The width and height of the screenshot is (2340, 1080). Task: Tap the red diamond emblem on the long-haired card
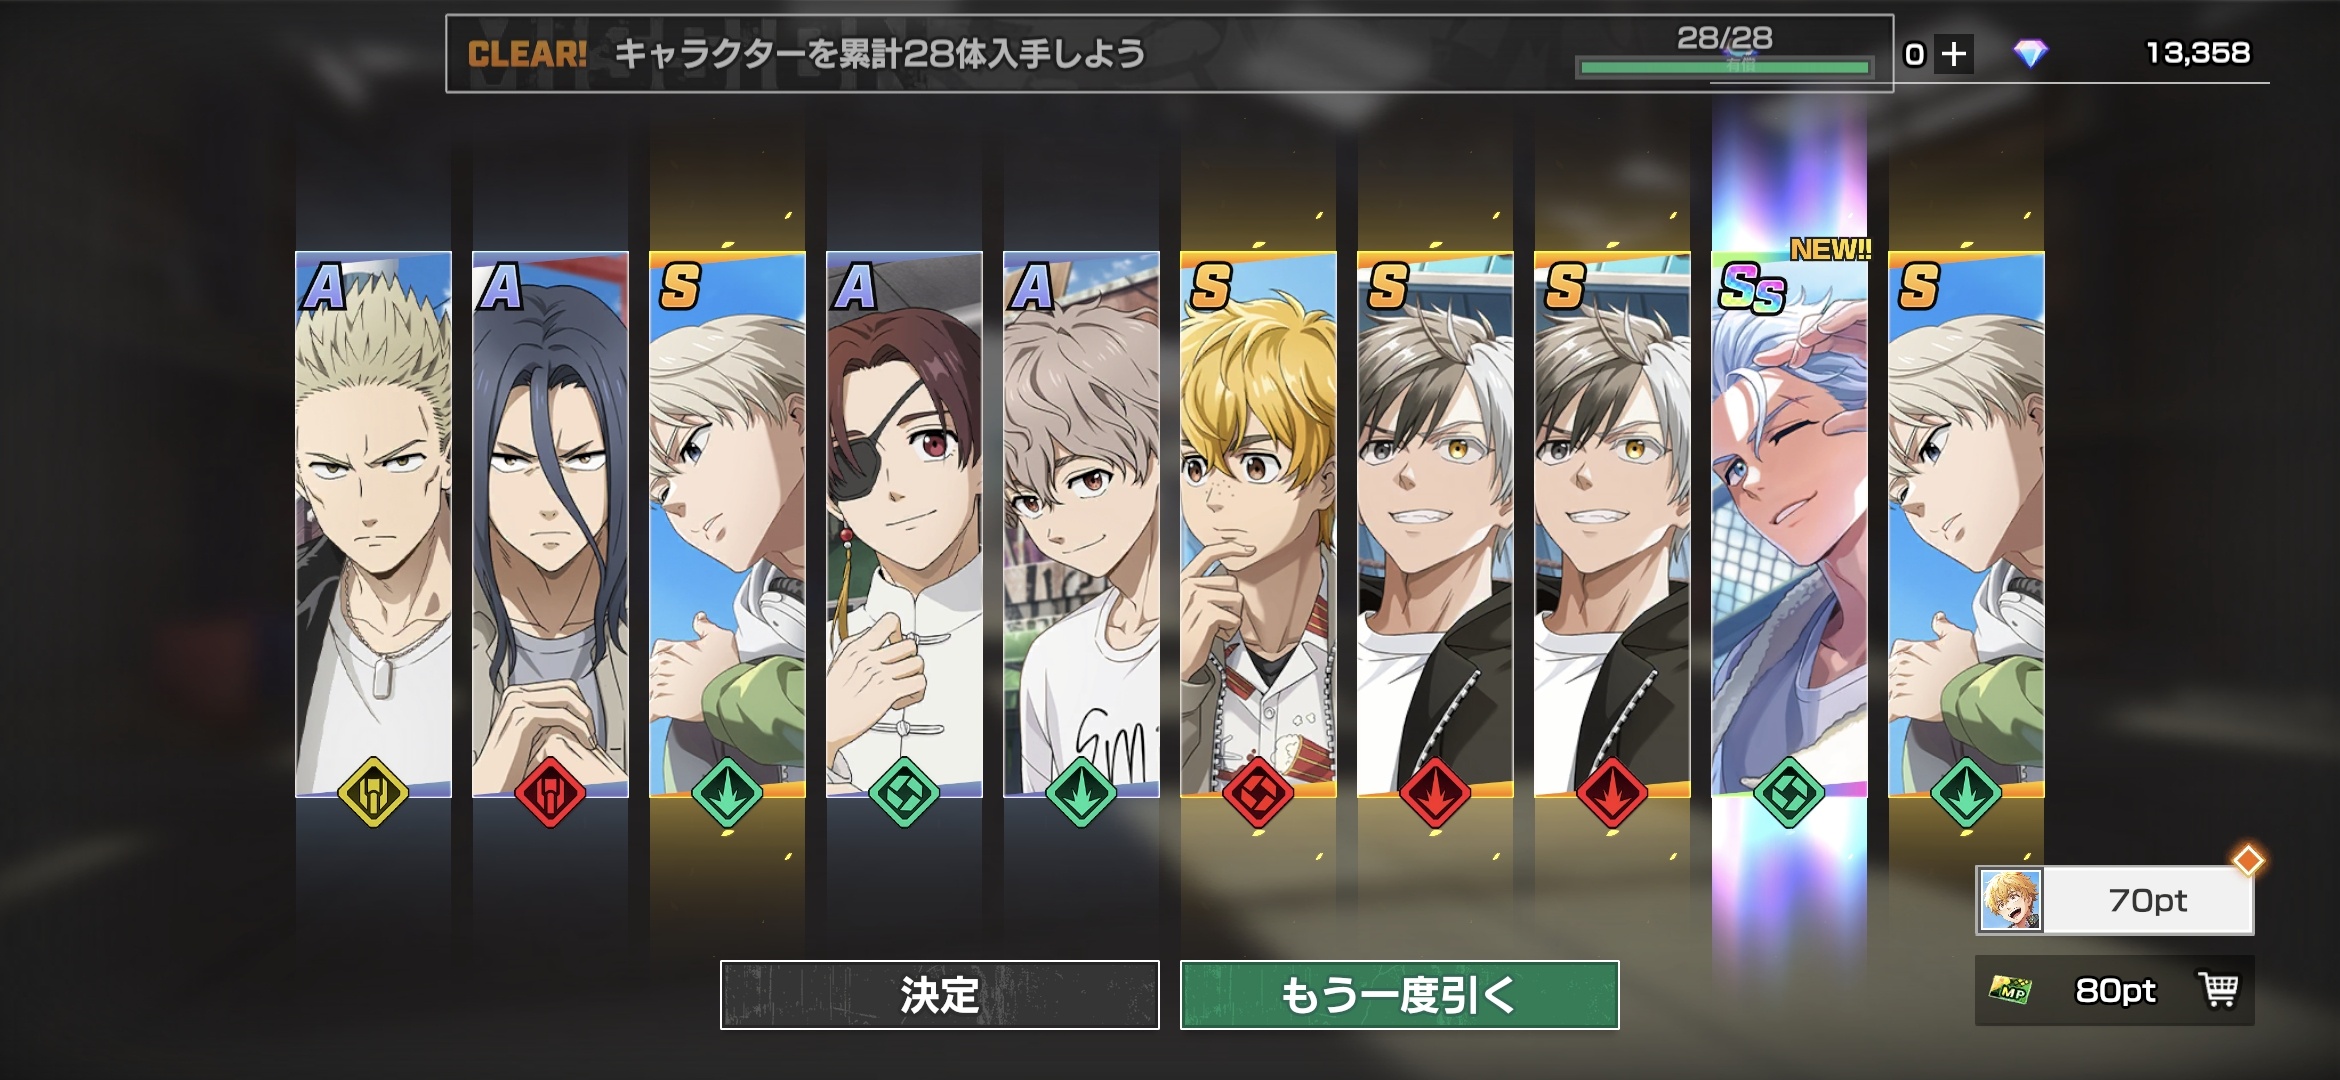[550, 793]
